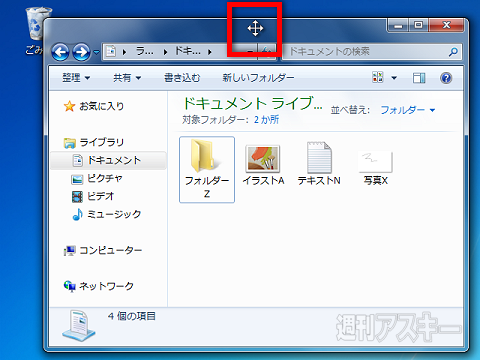Select お気に入り in the navigation pane
Viewport: 480px width, 360px height.
(101, 106)
